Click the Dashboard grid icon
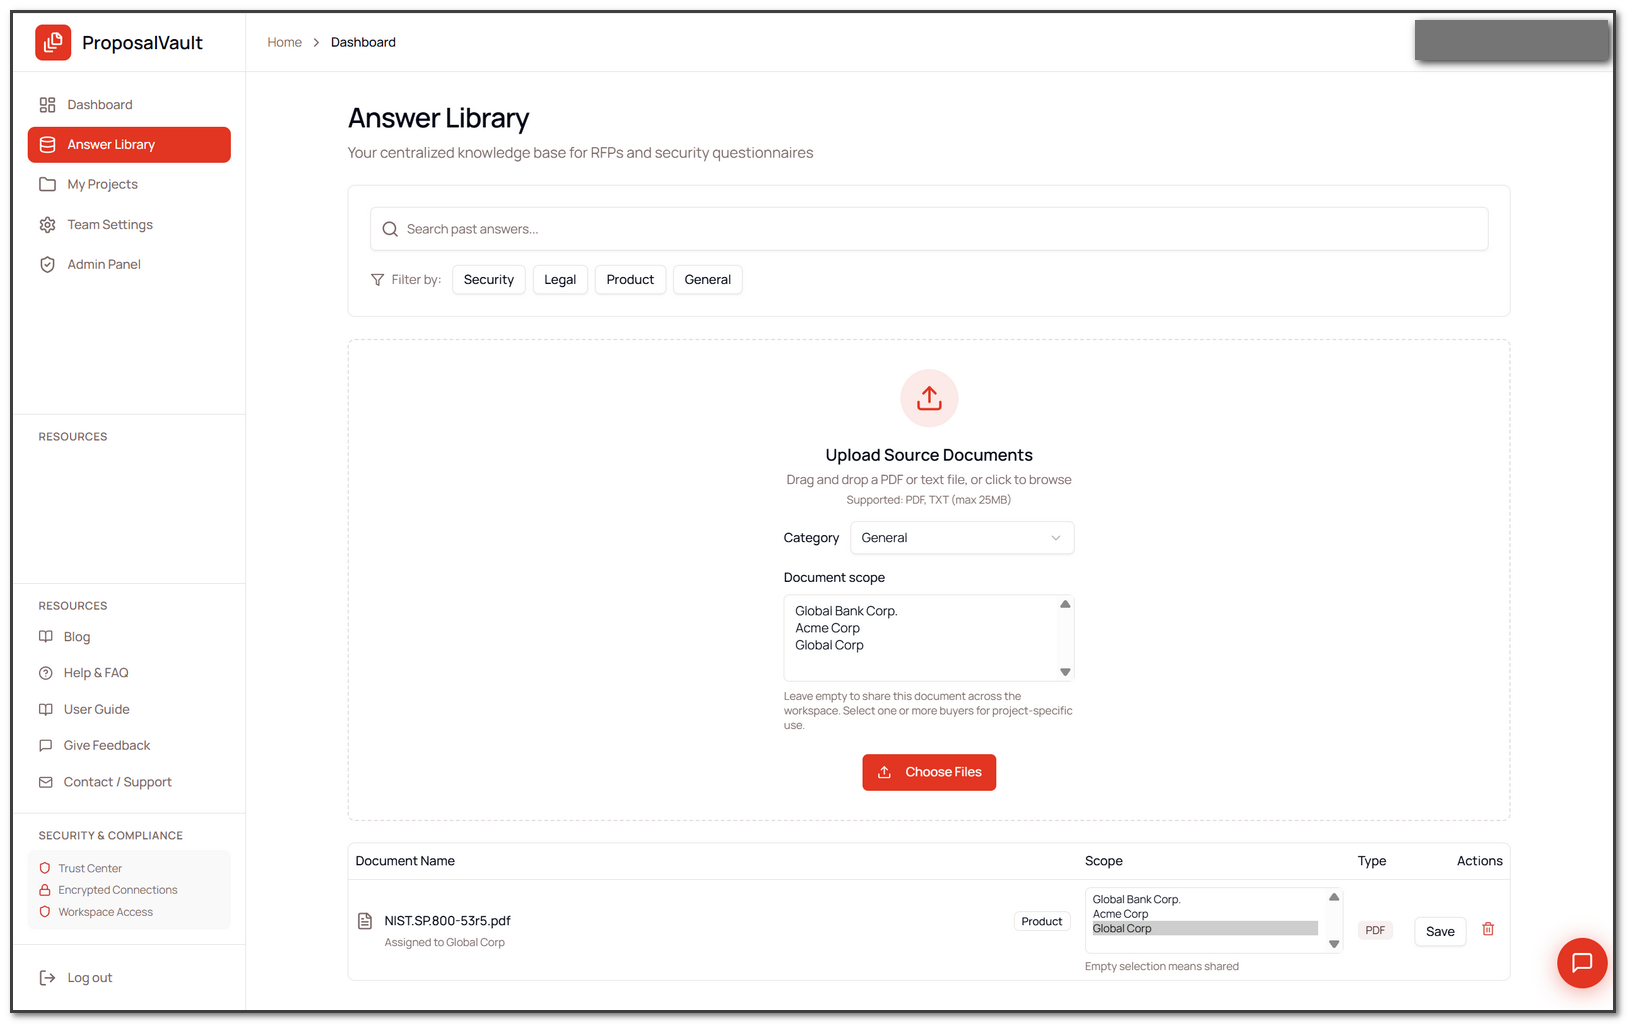 tap(47, 105)
